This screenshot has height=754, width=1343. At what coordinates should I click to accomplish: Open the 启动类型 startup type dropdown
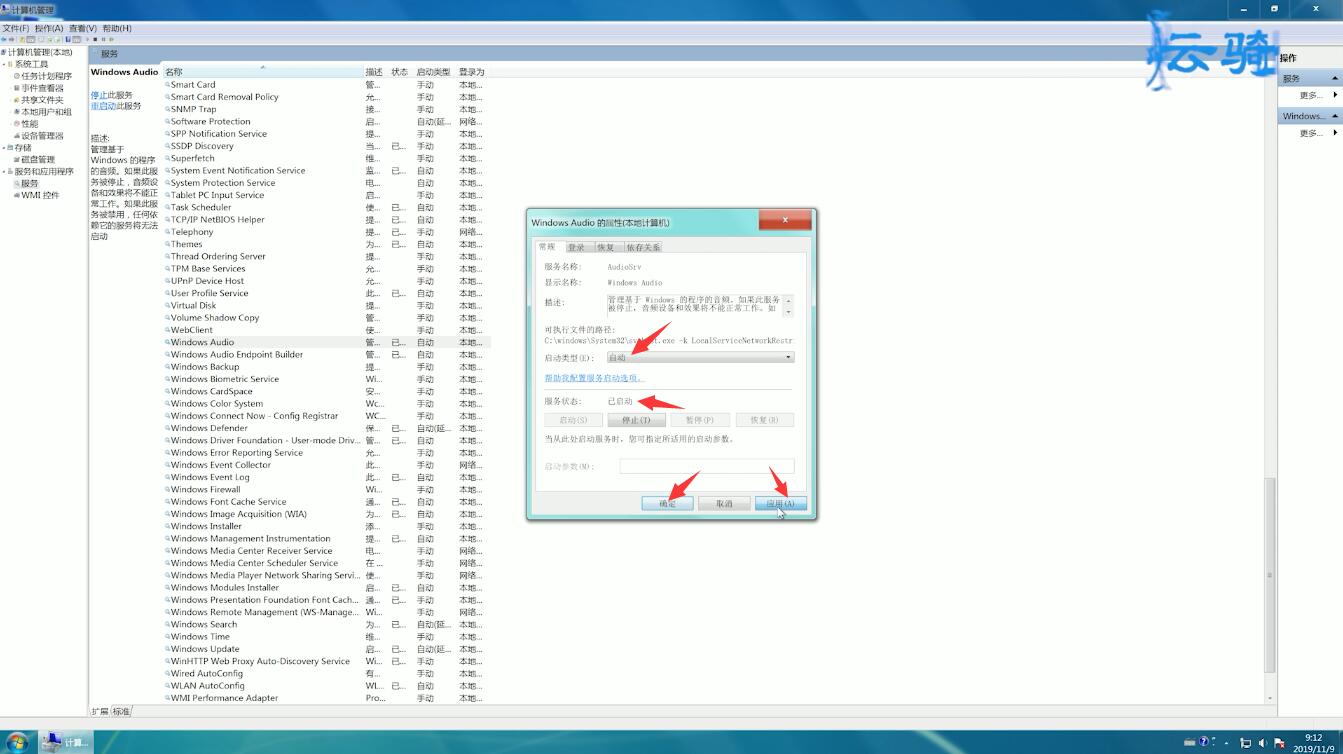pyautogui.click(x=700, y=357)
